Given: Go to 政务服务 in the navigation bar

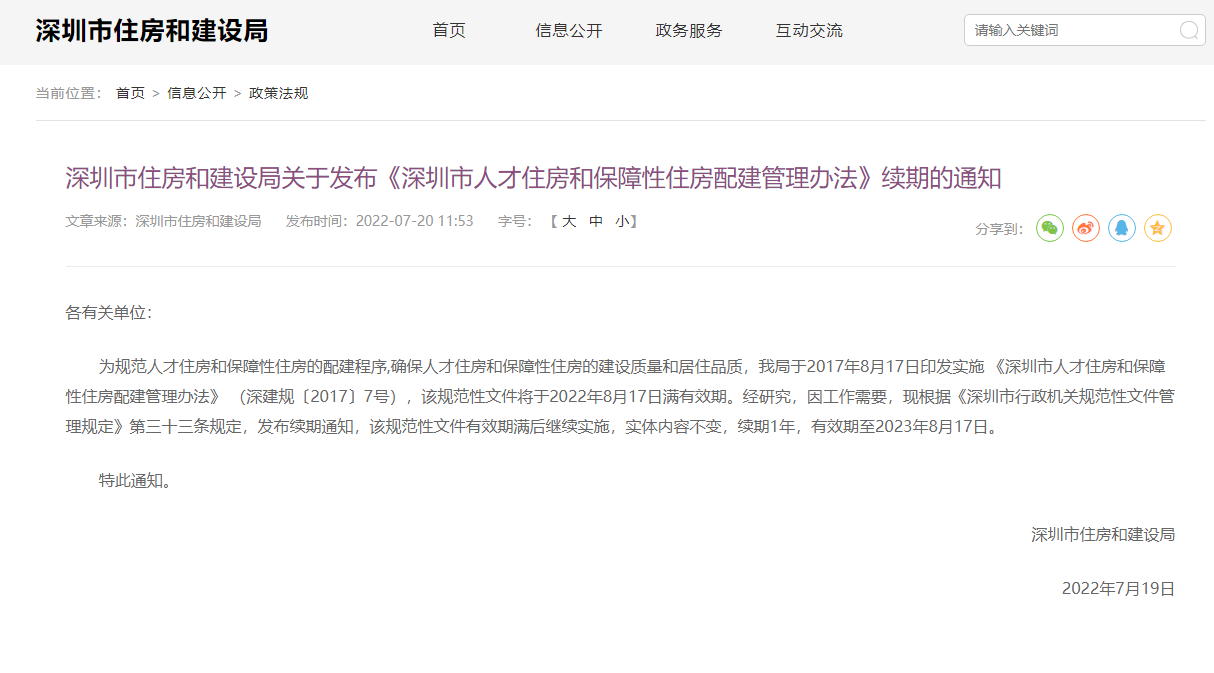Looking at the screenshot, I should click(x=689, y=30).
